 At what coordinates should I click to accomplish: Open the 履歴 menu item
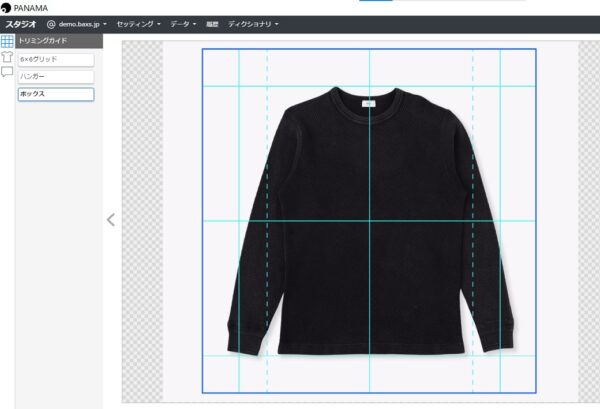point(212,23)
